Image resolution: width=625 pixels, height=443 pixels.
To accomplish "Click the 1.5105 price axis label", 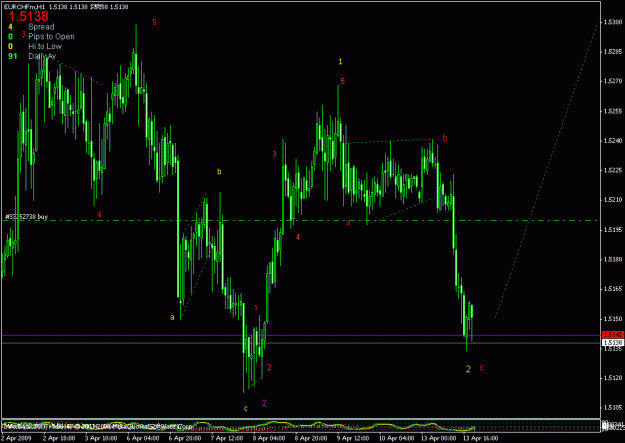I will 613,408.
